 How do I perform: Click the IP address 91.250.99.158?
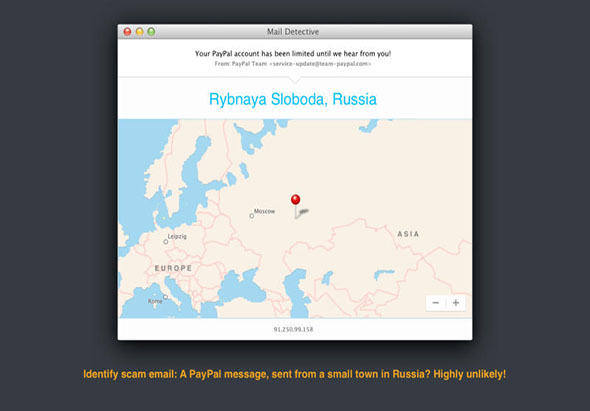(x=293, y=329)
